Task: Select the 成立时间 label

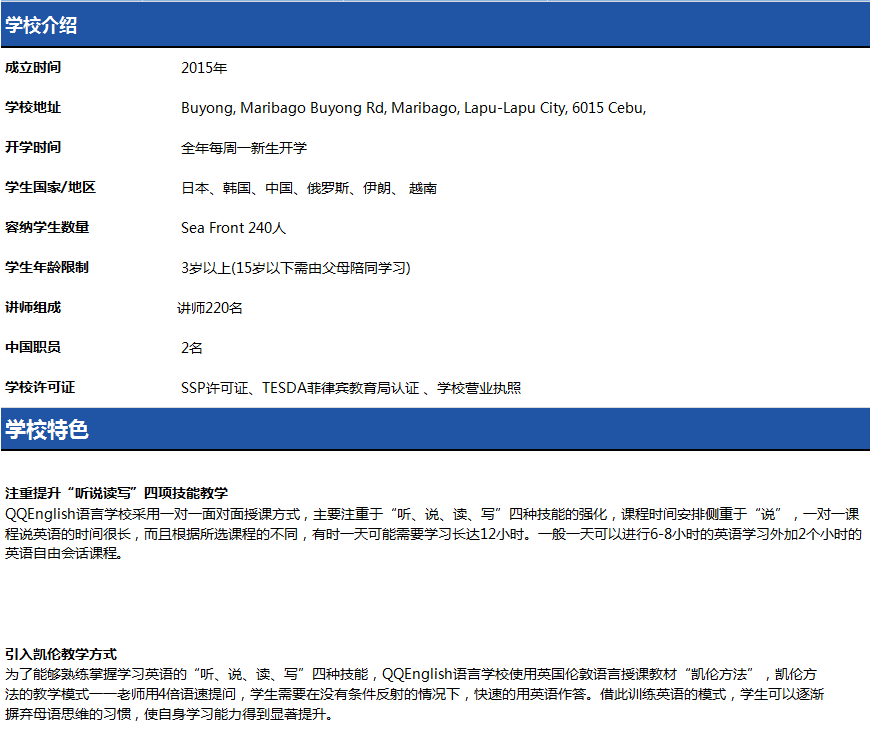Action: coord(33,68)
